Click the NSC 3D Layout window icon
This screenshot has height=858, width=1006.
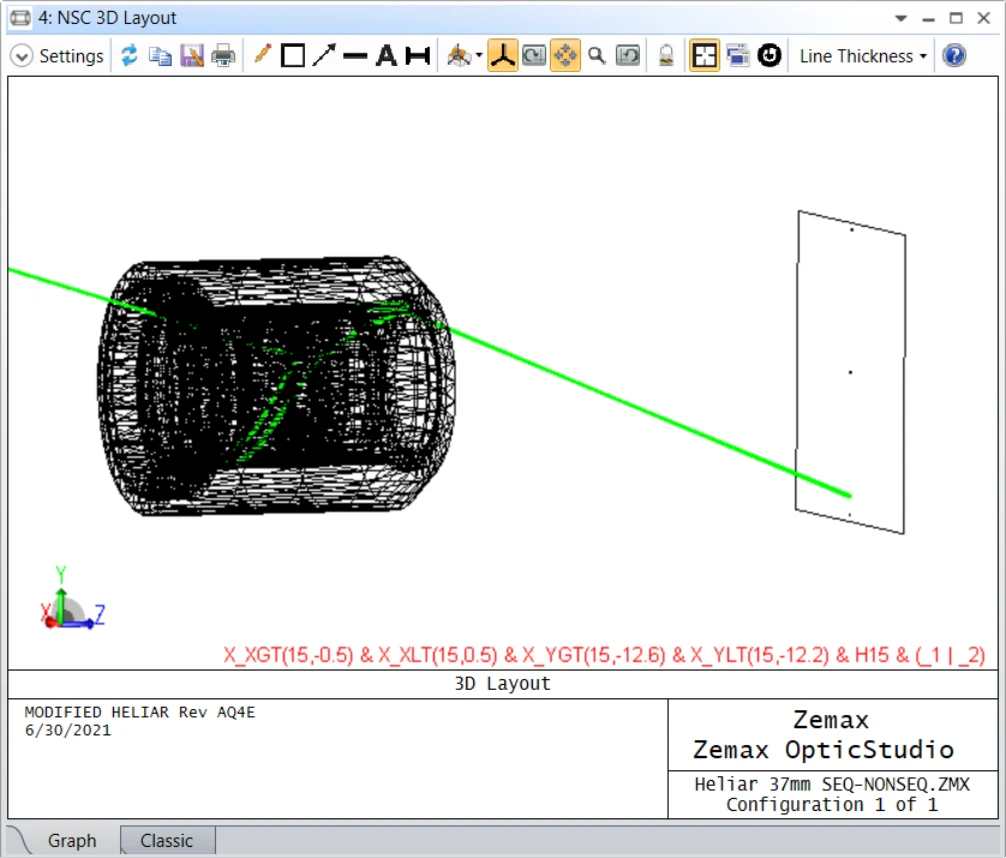(x=20, y=18)
